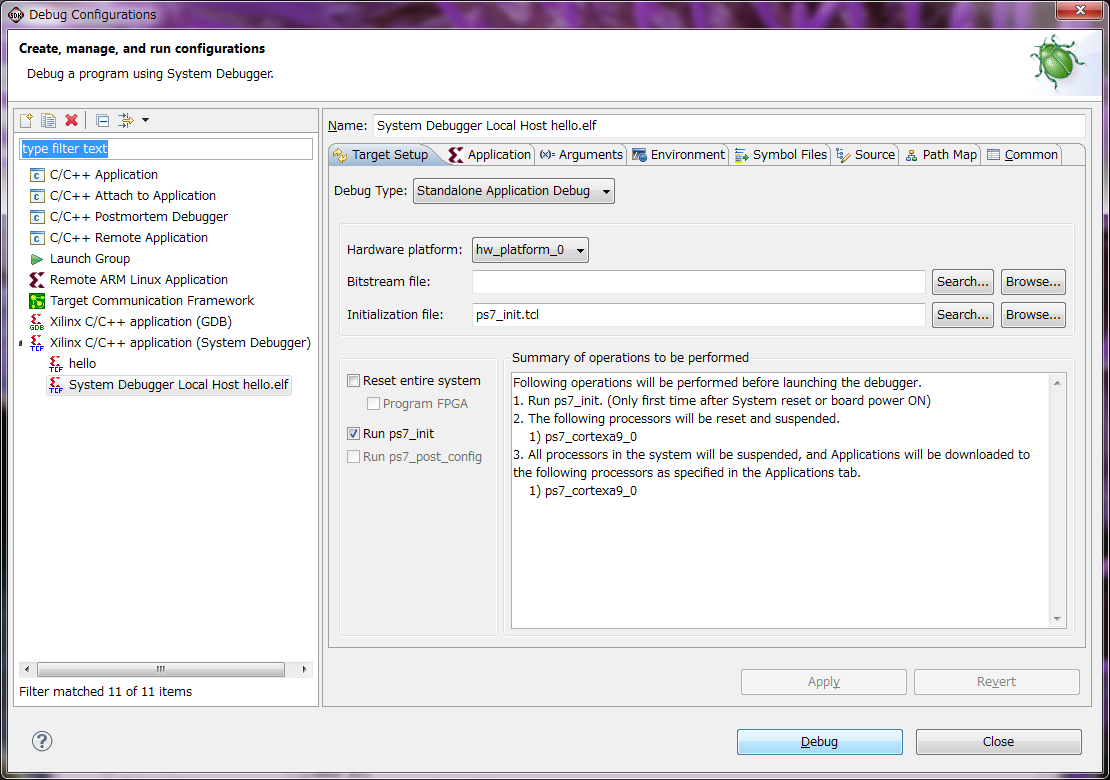Click Browse for Initialization file
Viewport: 1110px width, 780px height.
[1033, 315]
